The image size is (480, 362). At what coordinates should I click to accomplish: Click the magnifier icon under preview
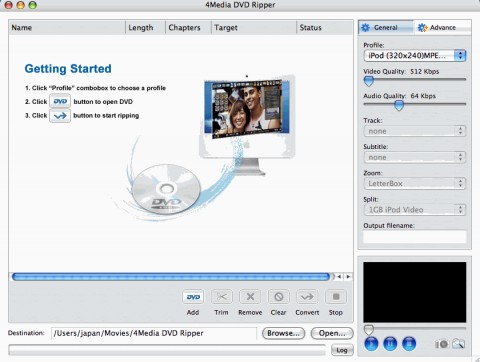point(459,344)
